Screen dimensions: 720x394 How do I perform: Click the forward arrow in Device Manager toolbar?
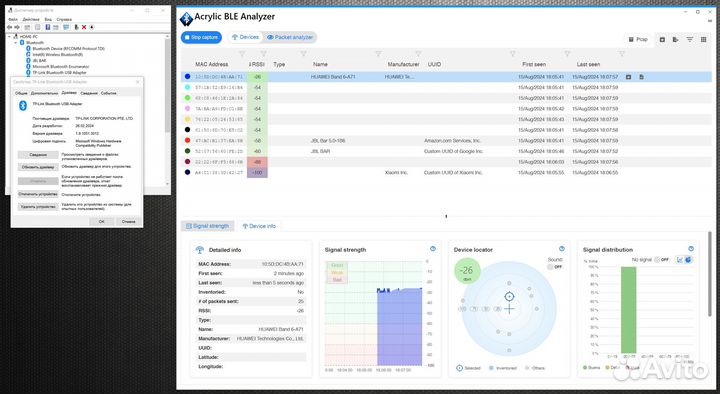[17, 28]
